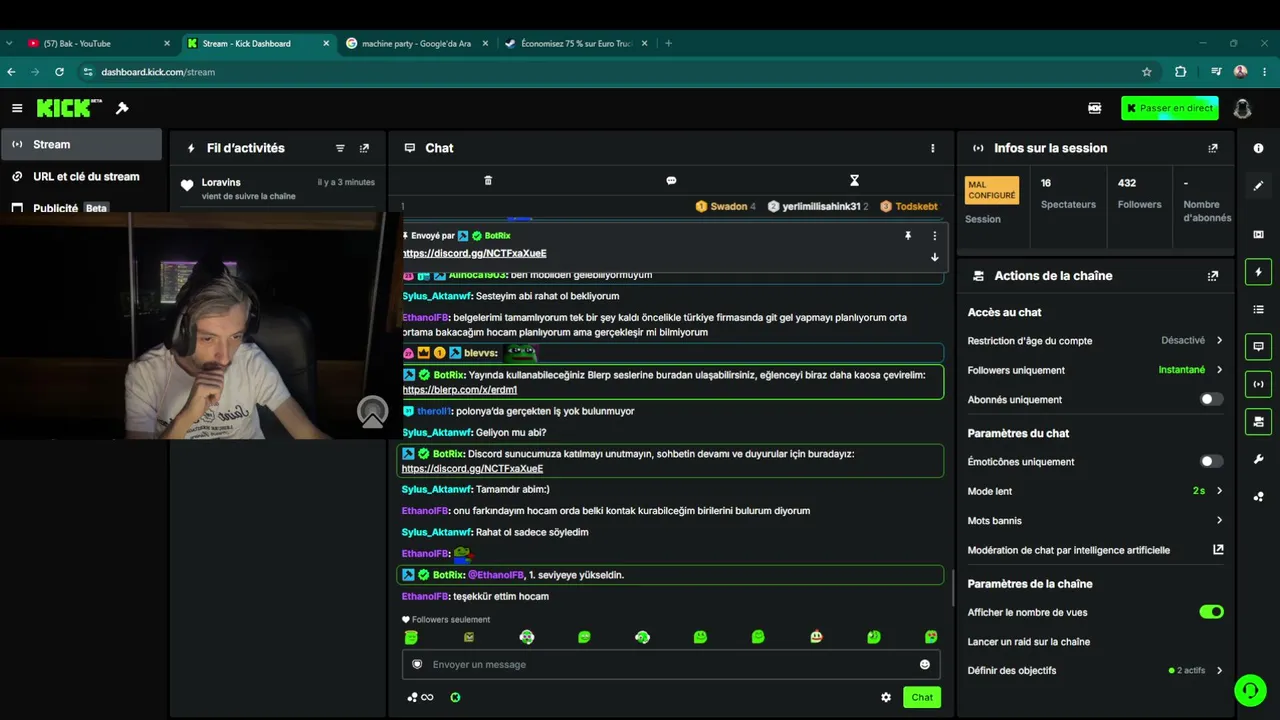Unpin the BotRix pinned message
Viewport: 1280px width, 720px height.
coord(908,236)
